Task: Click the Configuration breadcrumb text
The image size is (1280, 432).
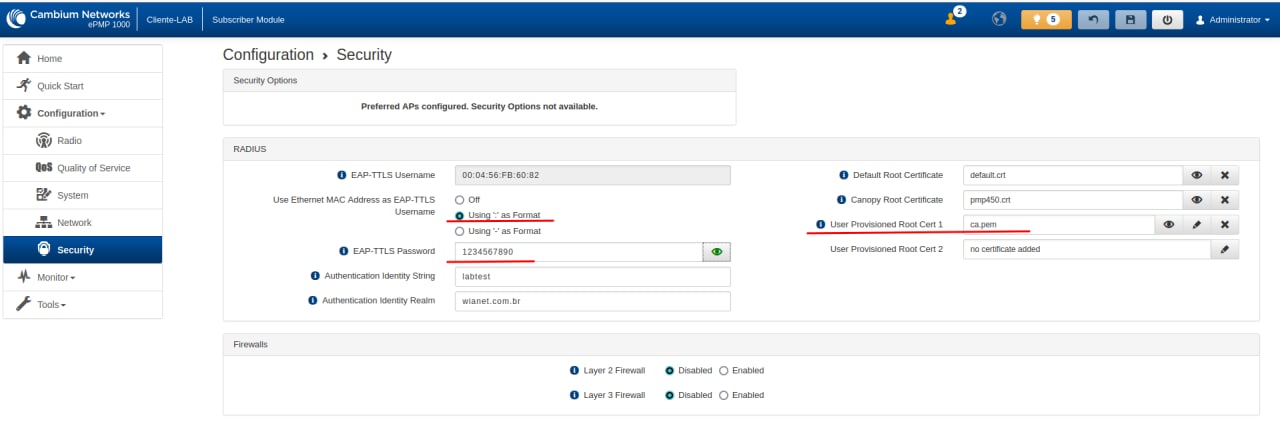Action: [x=268, y=55]
